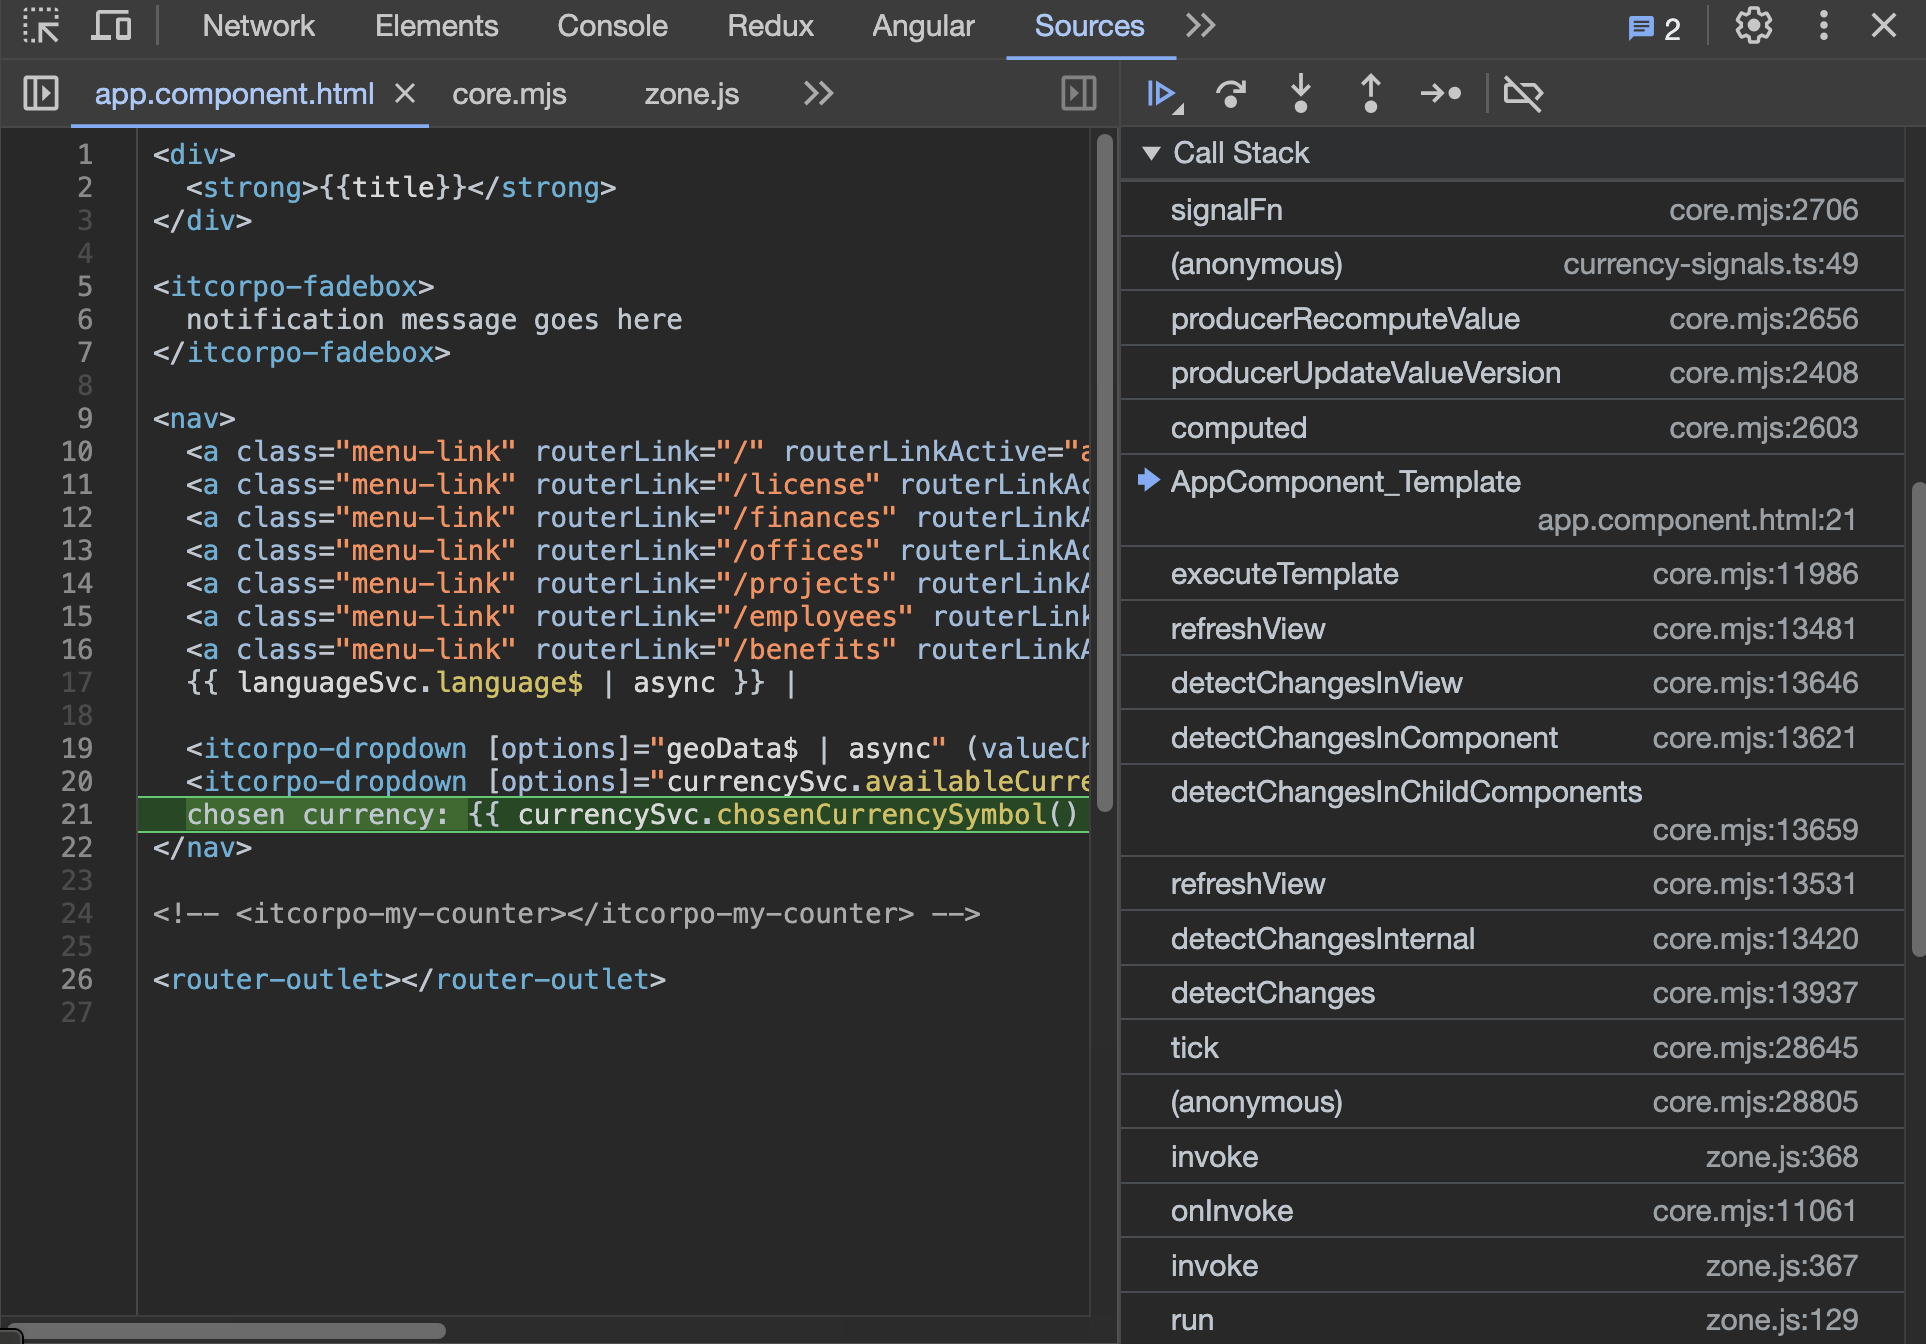Step over next function call

click(x=1231, y=94)
